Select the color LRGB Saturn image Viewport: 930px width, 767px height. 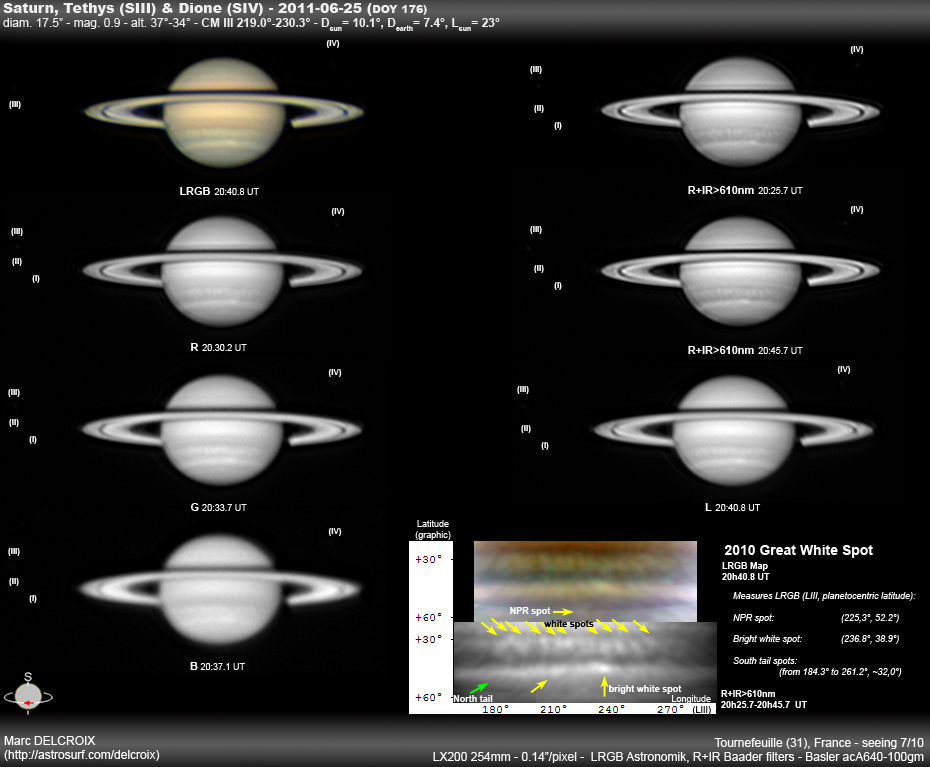coord(224,112)
